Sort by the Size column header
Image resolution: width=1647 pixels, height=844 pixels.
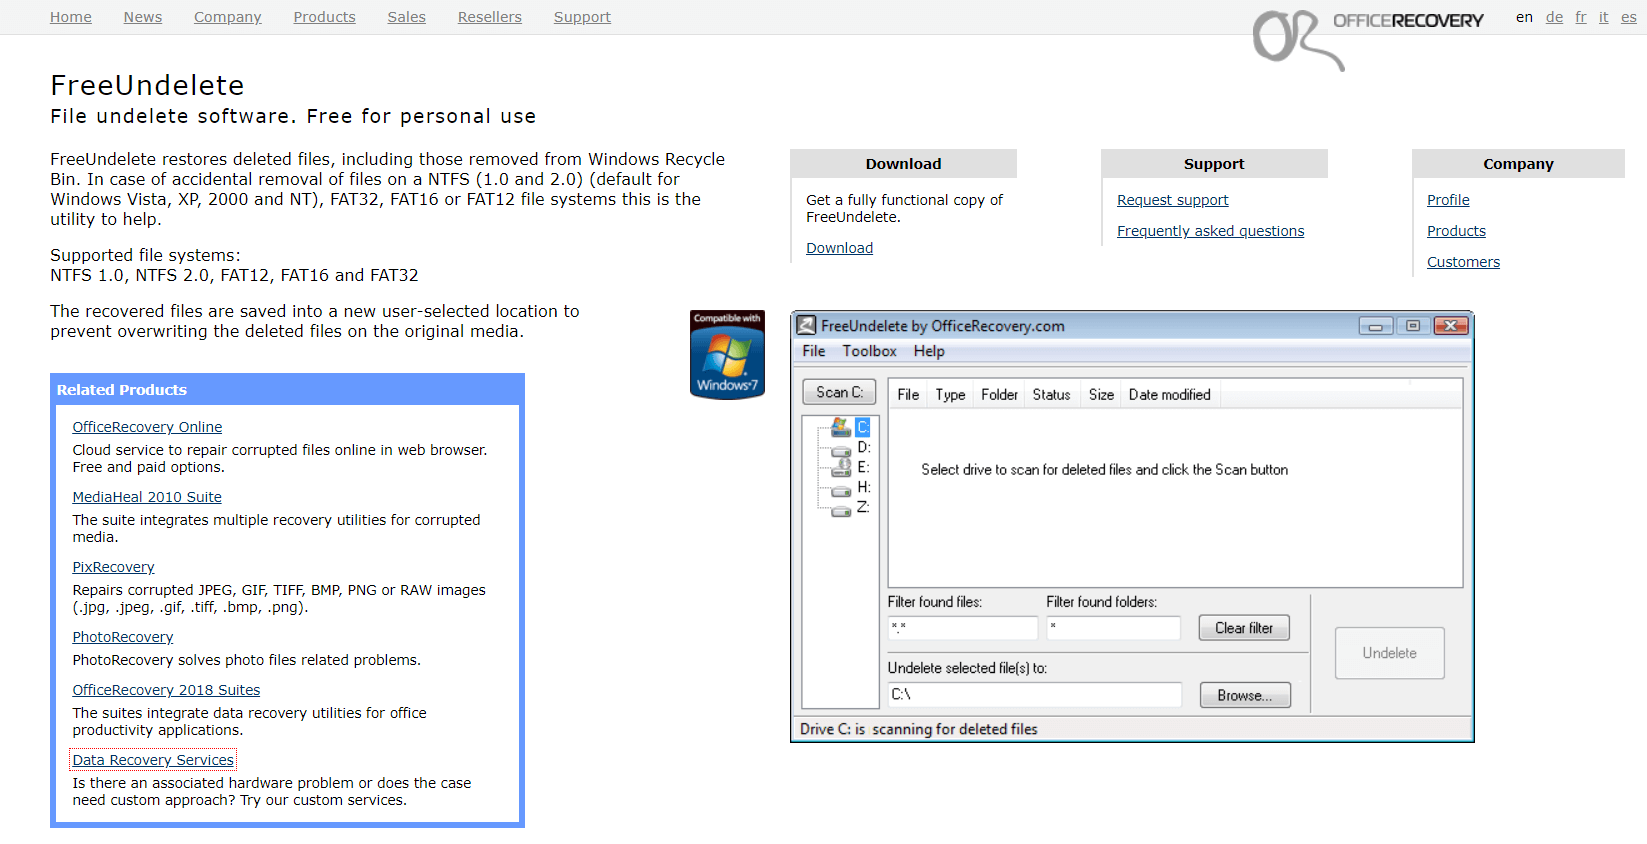pos(1101,395)
